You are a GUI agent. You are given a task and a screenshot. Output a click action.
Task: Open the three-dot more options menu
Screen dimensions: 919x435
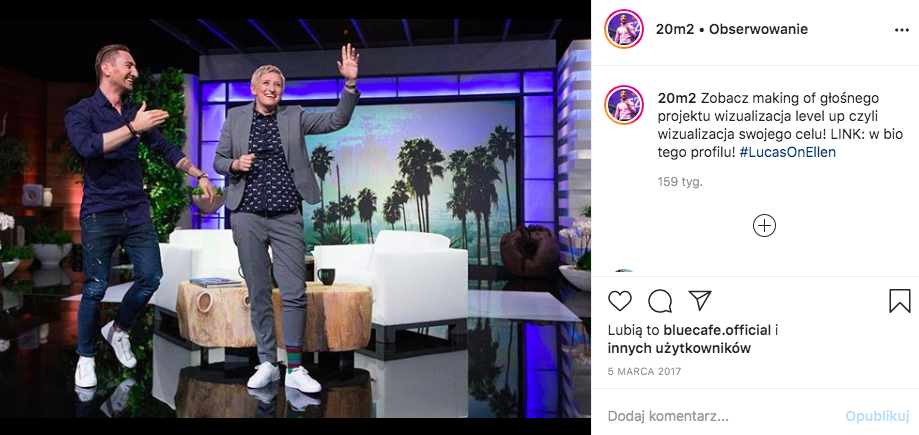point(901,30)
